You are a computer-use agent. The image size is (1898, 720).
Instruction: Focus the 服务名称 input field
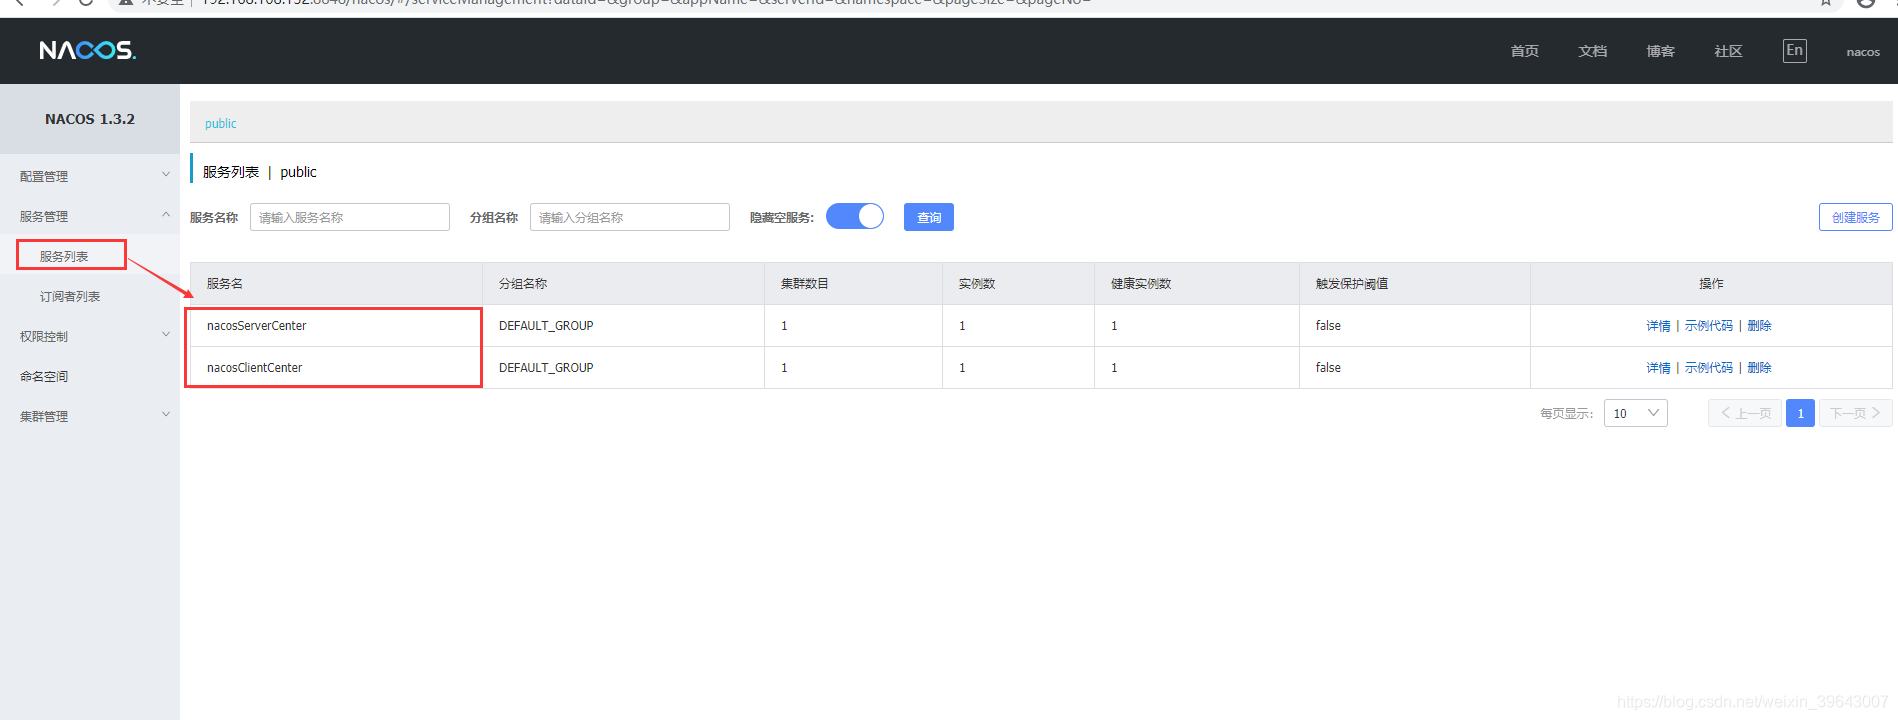click(x=350, y=217)
